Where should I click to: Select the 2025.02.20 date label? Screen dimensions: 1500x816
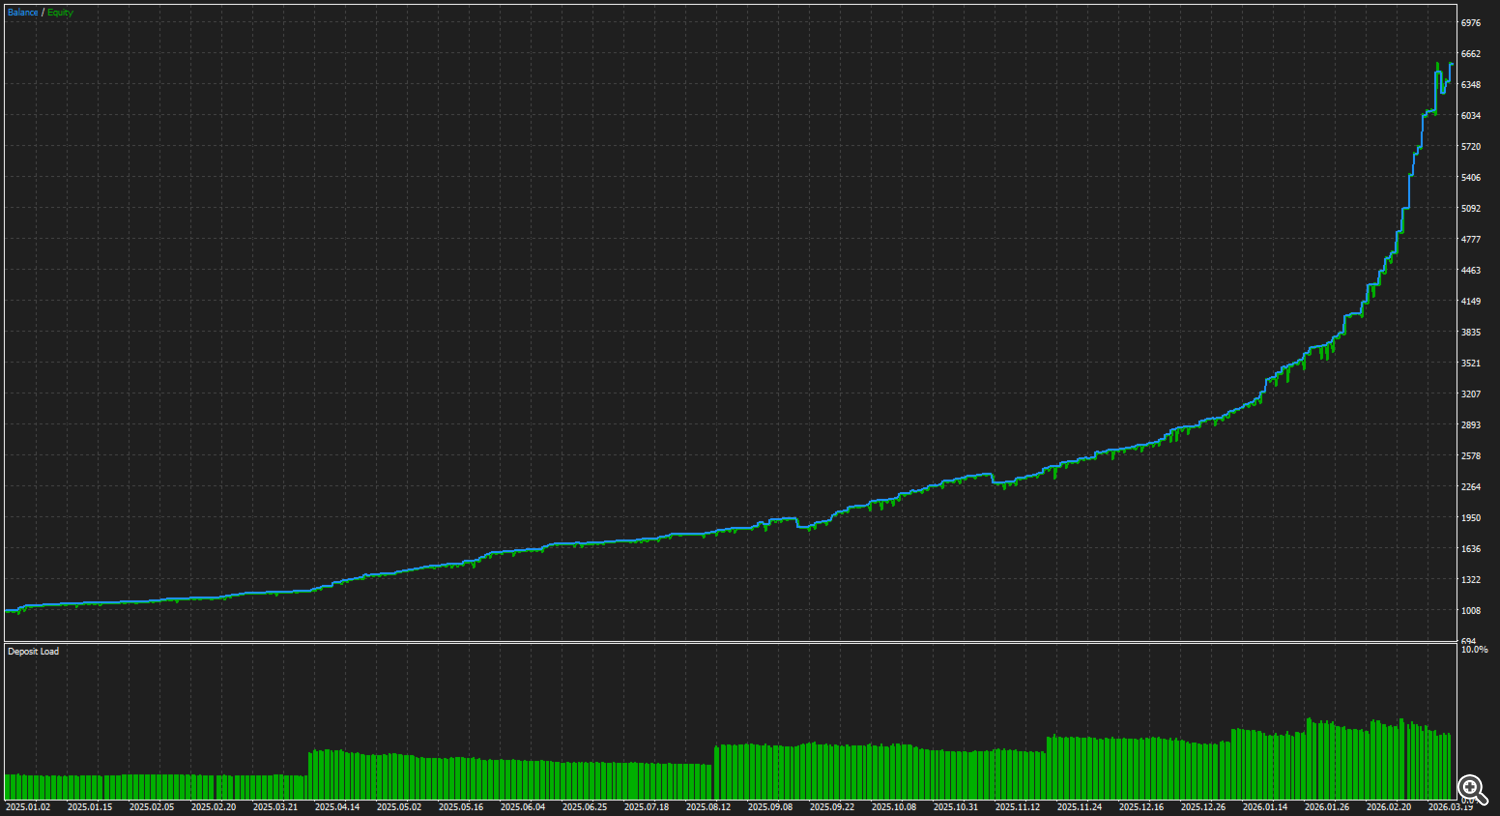(x=214, y=807)
